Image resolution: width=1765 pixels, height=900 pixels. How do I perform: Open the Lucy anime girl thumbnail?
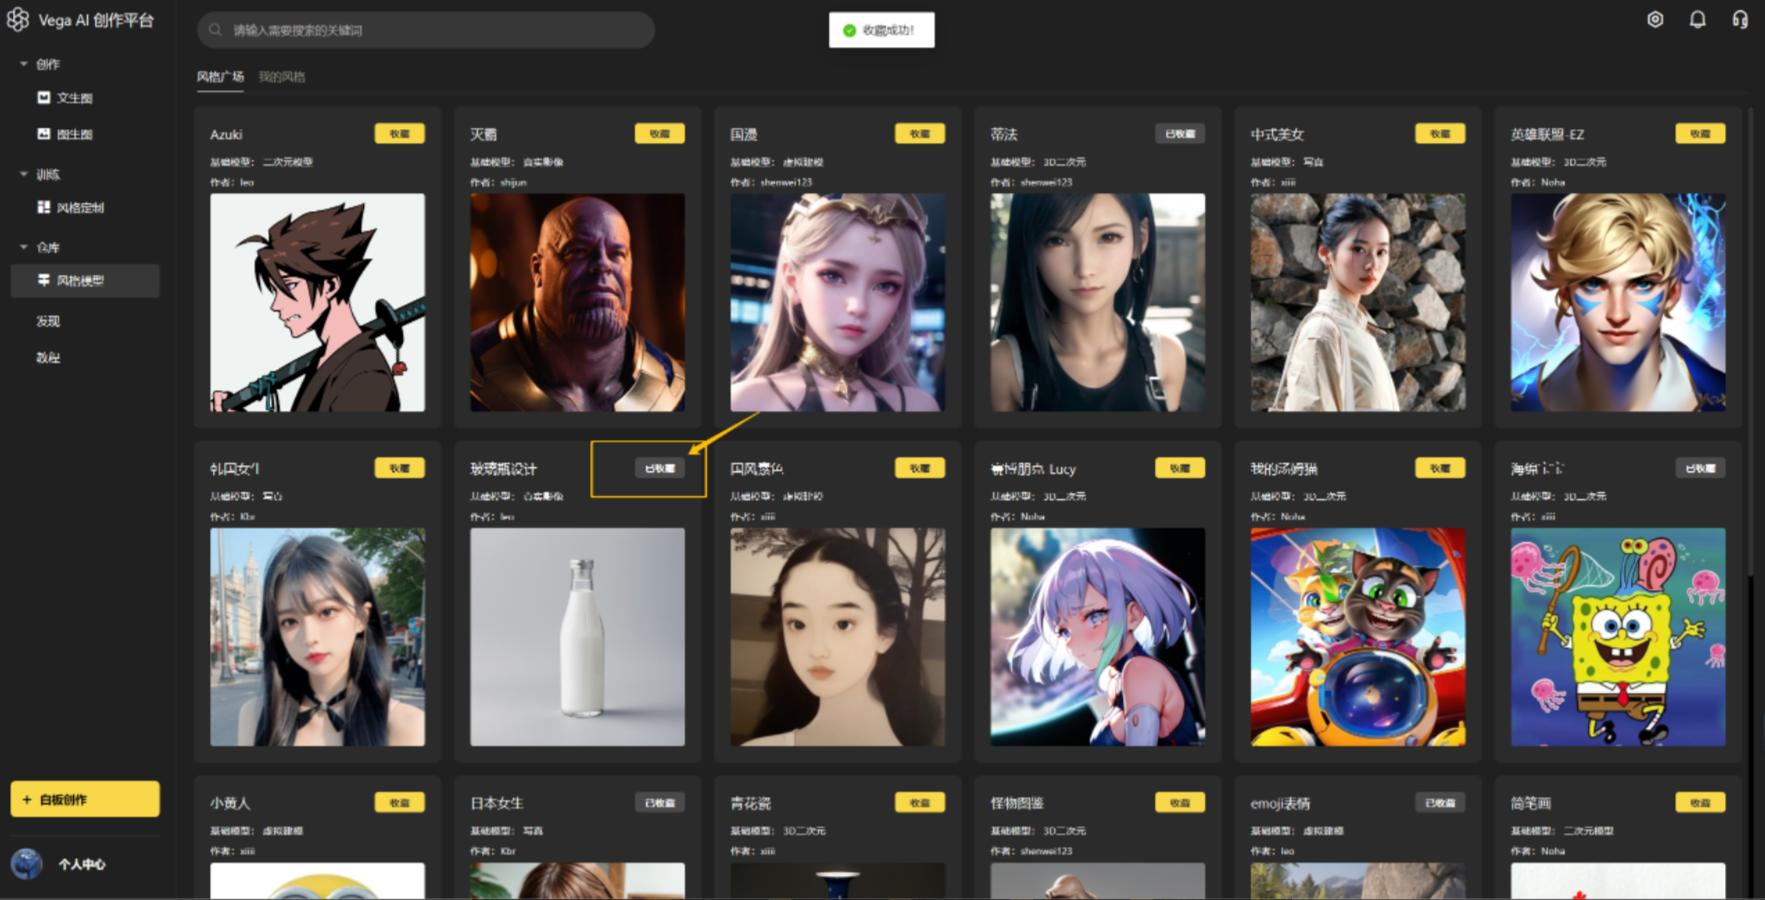[1097, 637]
